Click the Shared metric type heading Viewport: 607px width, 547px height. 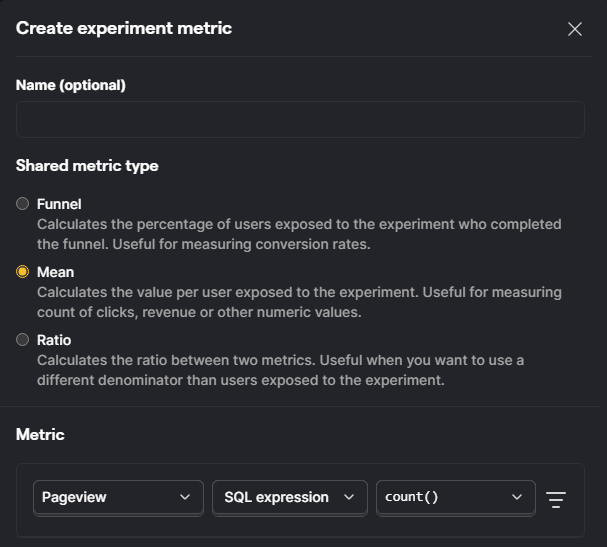point(87,166)
